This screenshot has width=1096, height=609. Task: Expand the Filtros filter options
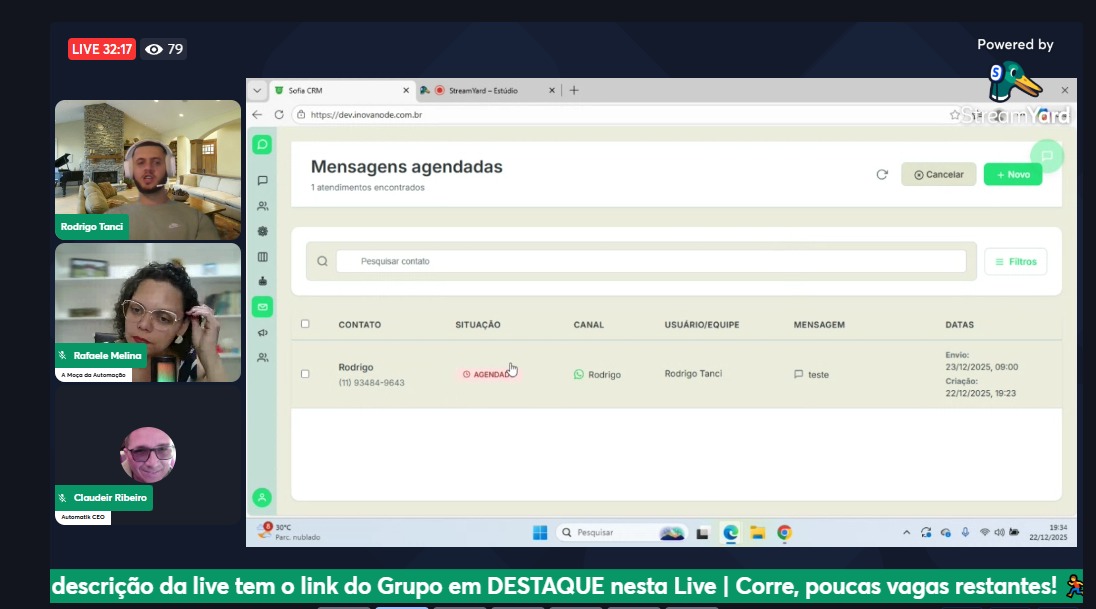pyautogui.click(x=1015, y=262)
